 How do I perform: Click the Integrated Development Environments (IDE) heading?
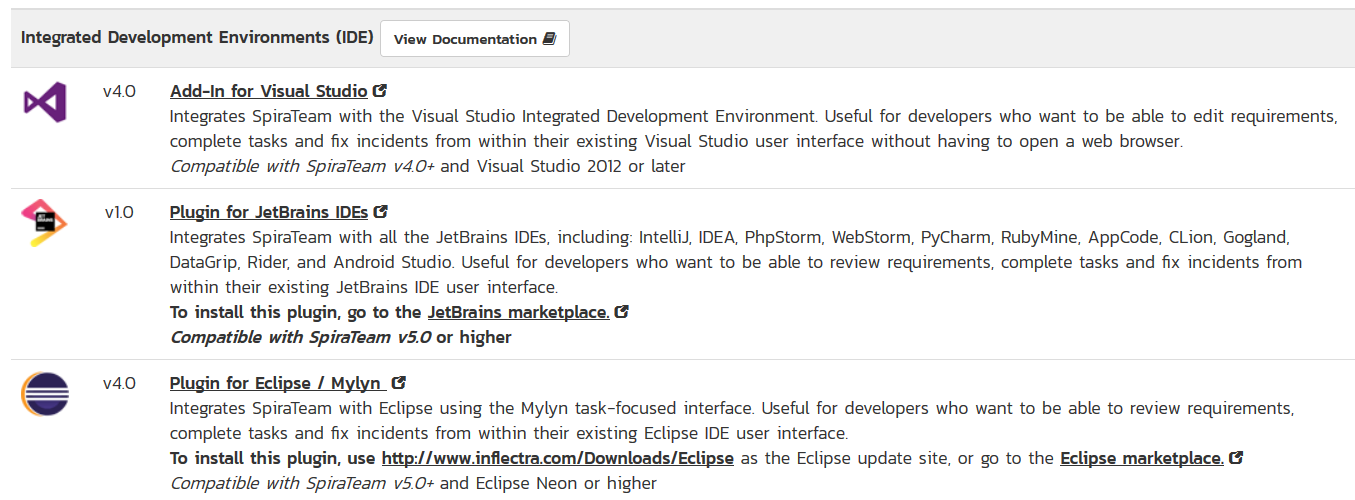click(x=197, y=38)
